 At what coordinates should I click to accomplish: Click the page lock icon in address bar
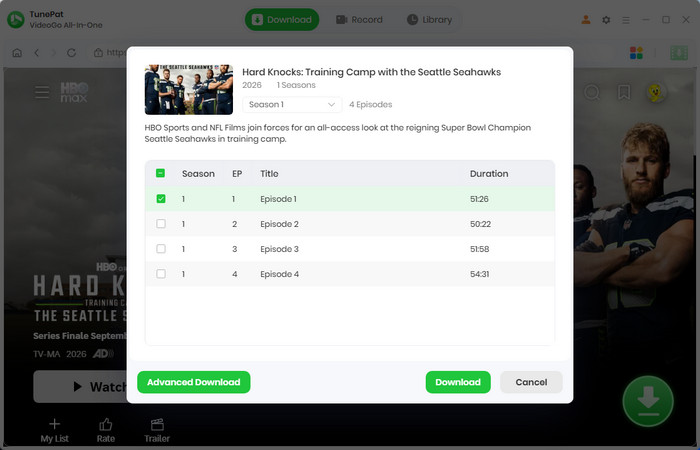tap(98, 53)
